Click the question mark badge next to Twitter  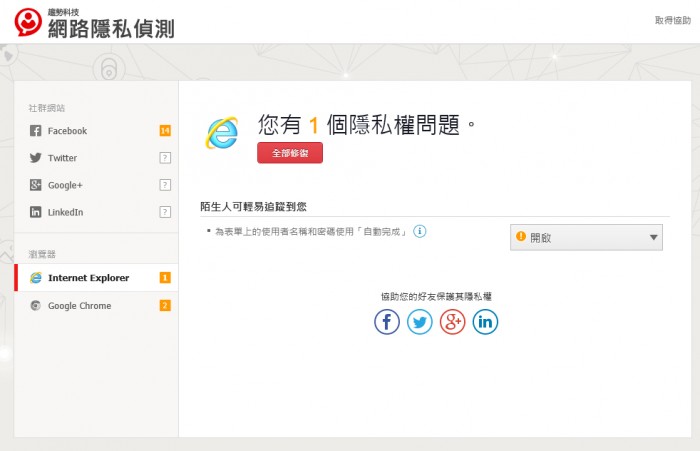tap(165, 158)
